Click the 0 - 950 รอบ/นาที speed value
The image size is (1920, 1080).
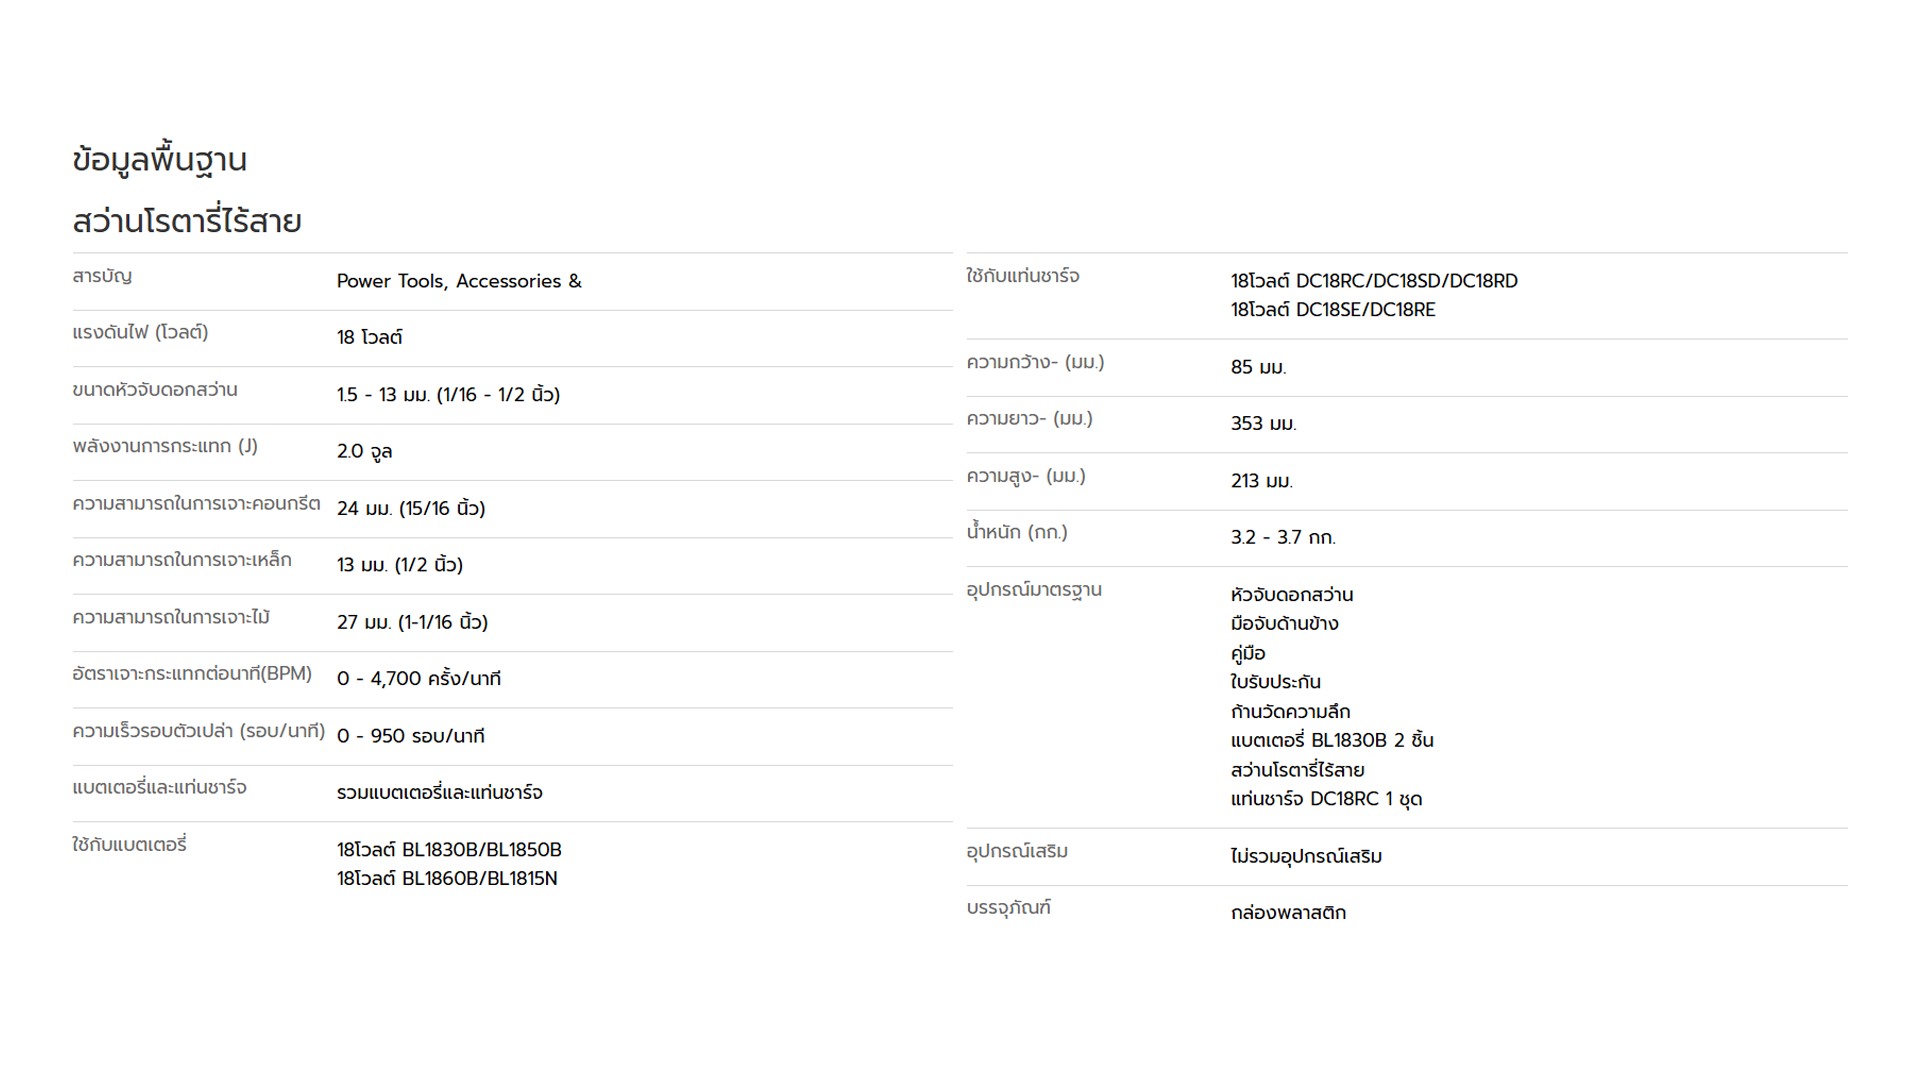pos(411,736)
